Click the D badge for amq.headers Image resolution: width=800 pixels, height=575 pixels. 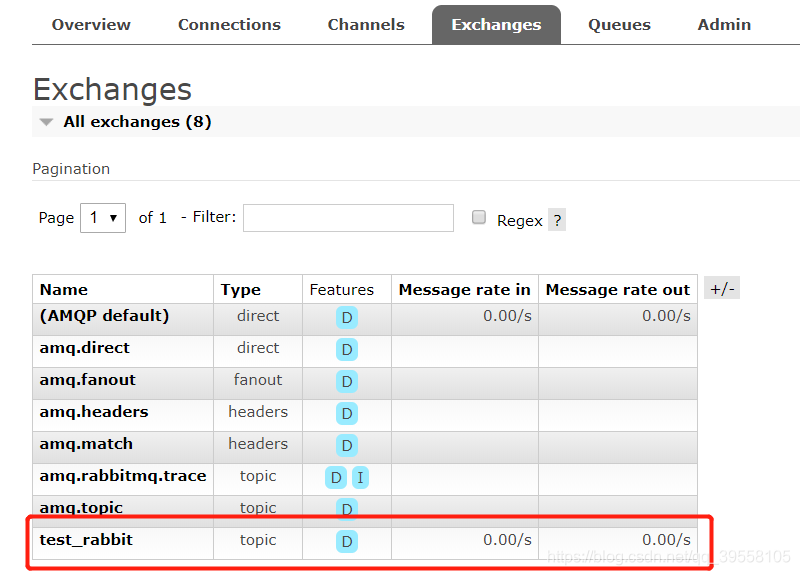[347, 414]
